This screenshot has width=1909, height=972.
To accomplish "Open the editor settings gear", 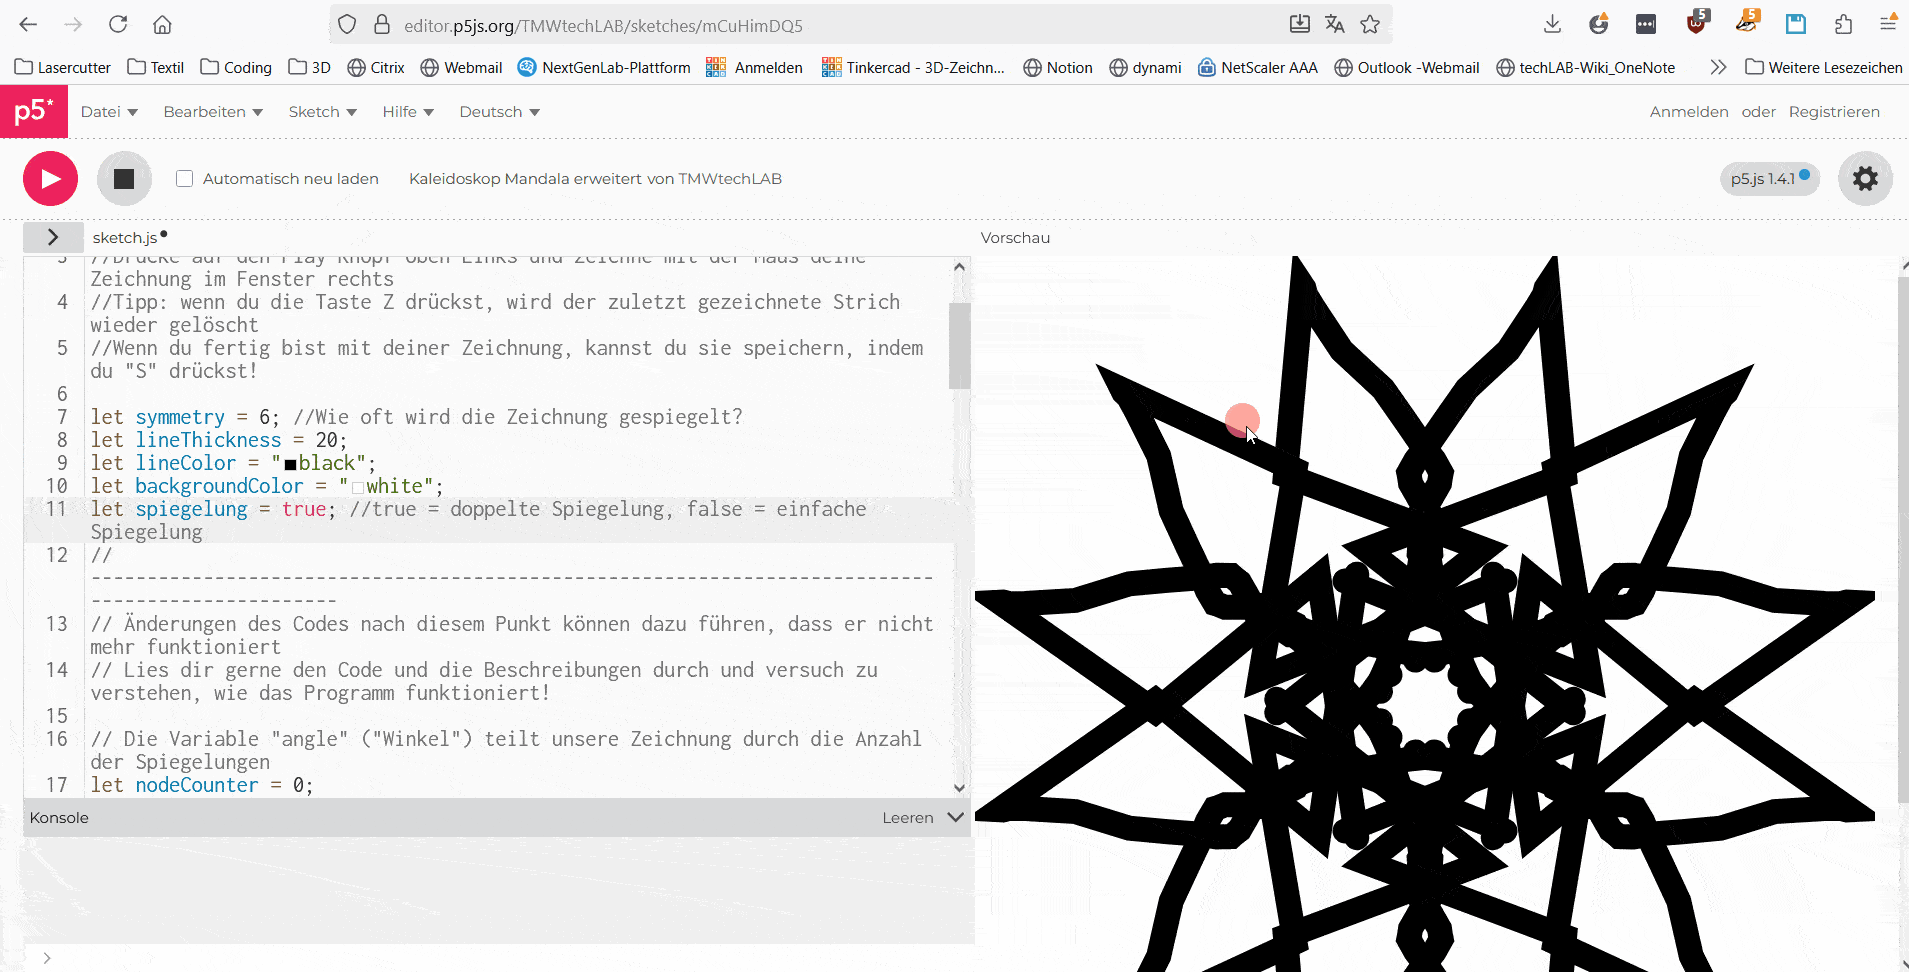I will (x=1864, y=178).
